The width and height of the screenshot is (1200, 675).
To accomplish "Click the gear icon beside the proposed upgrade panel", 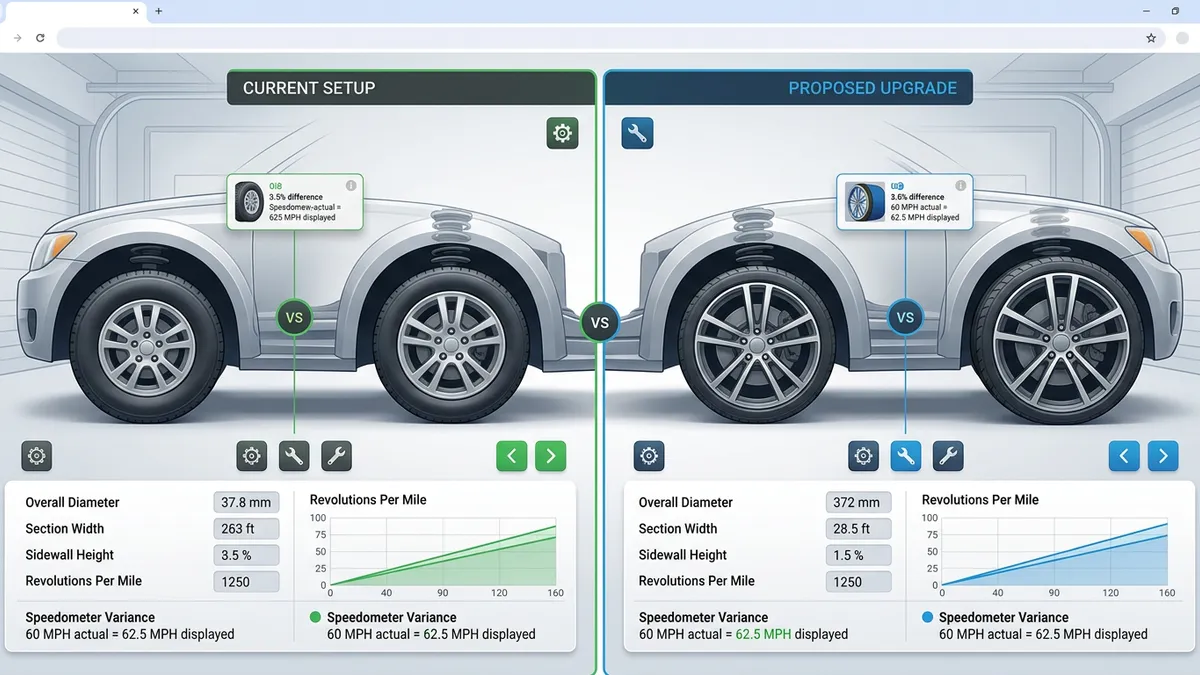I will (648, 455).
